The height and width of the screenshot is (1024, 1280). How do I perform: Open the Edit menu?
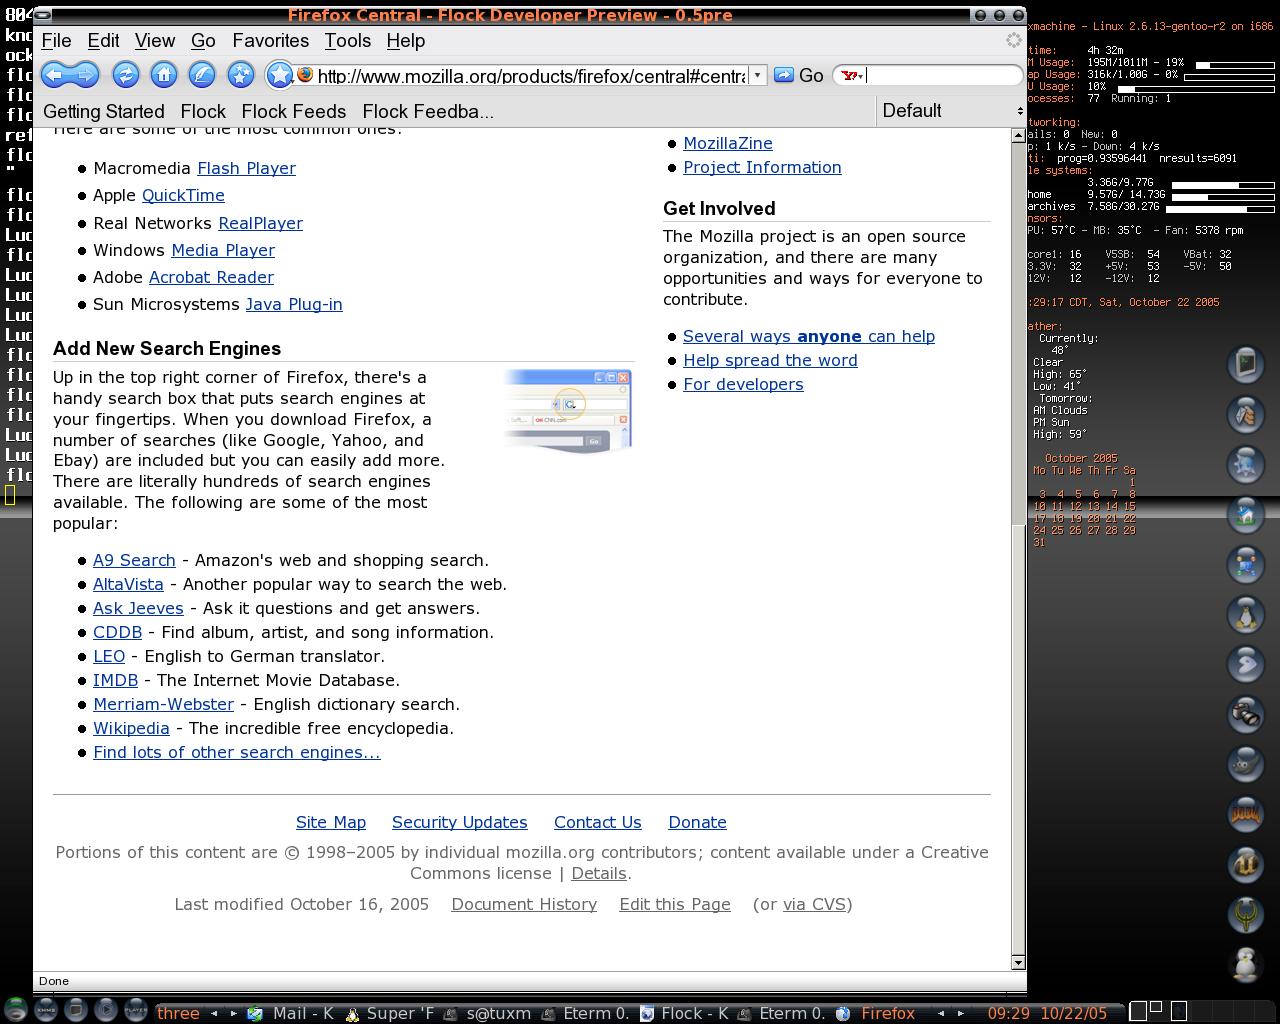tap(103, 41)
